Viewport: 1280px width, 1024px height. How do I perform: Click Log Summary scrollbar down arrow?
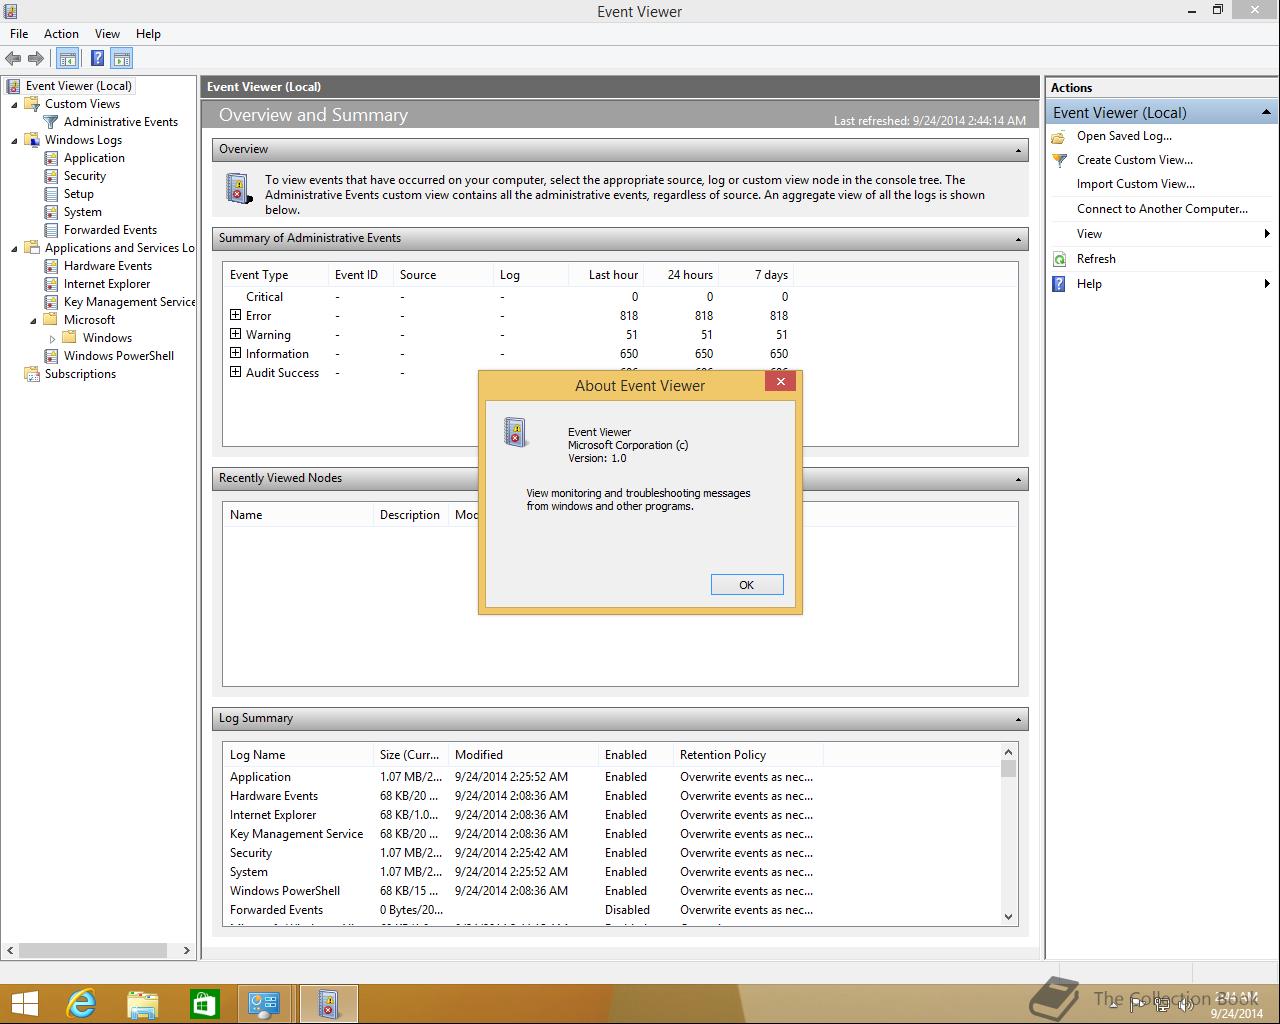[x=1008, y=917]
